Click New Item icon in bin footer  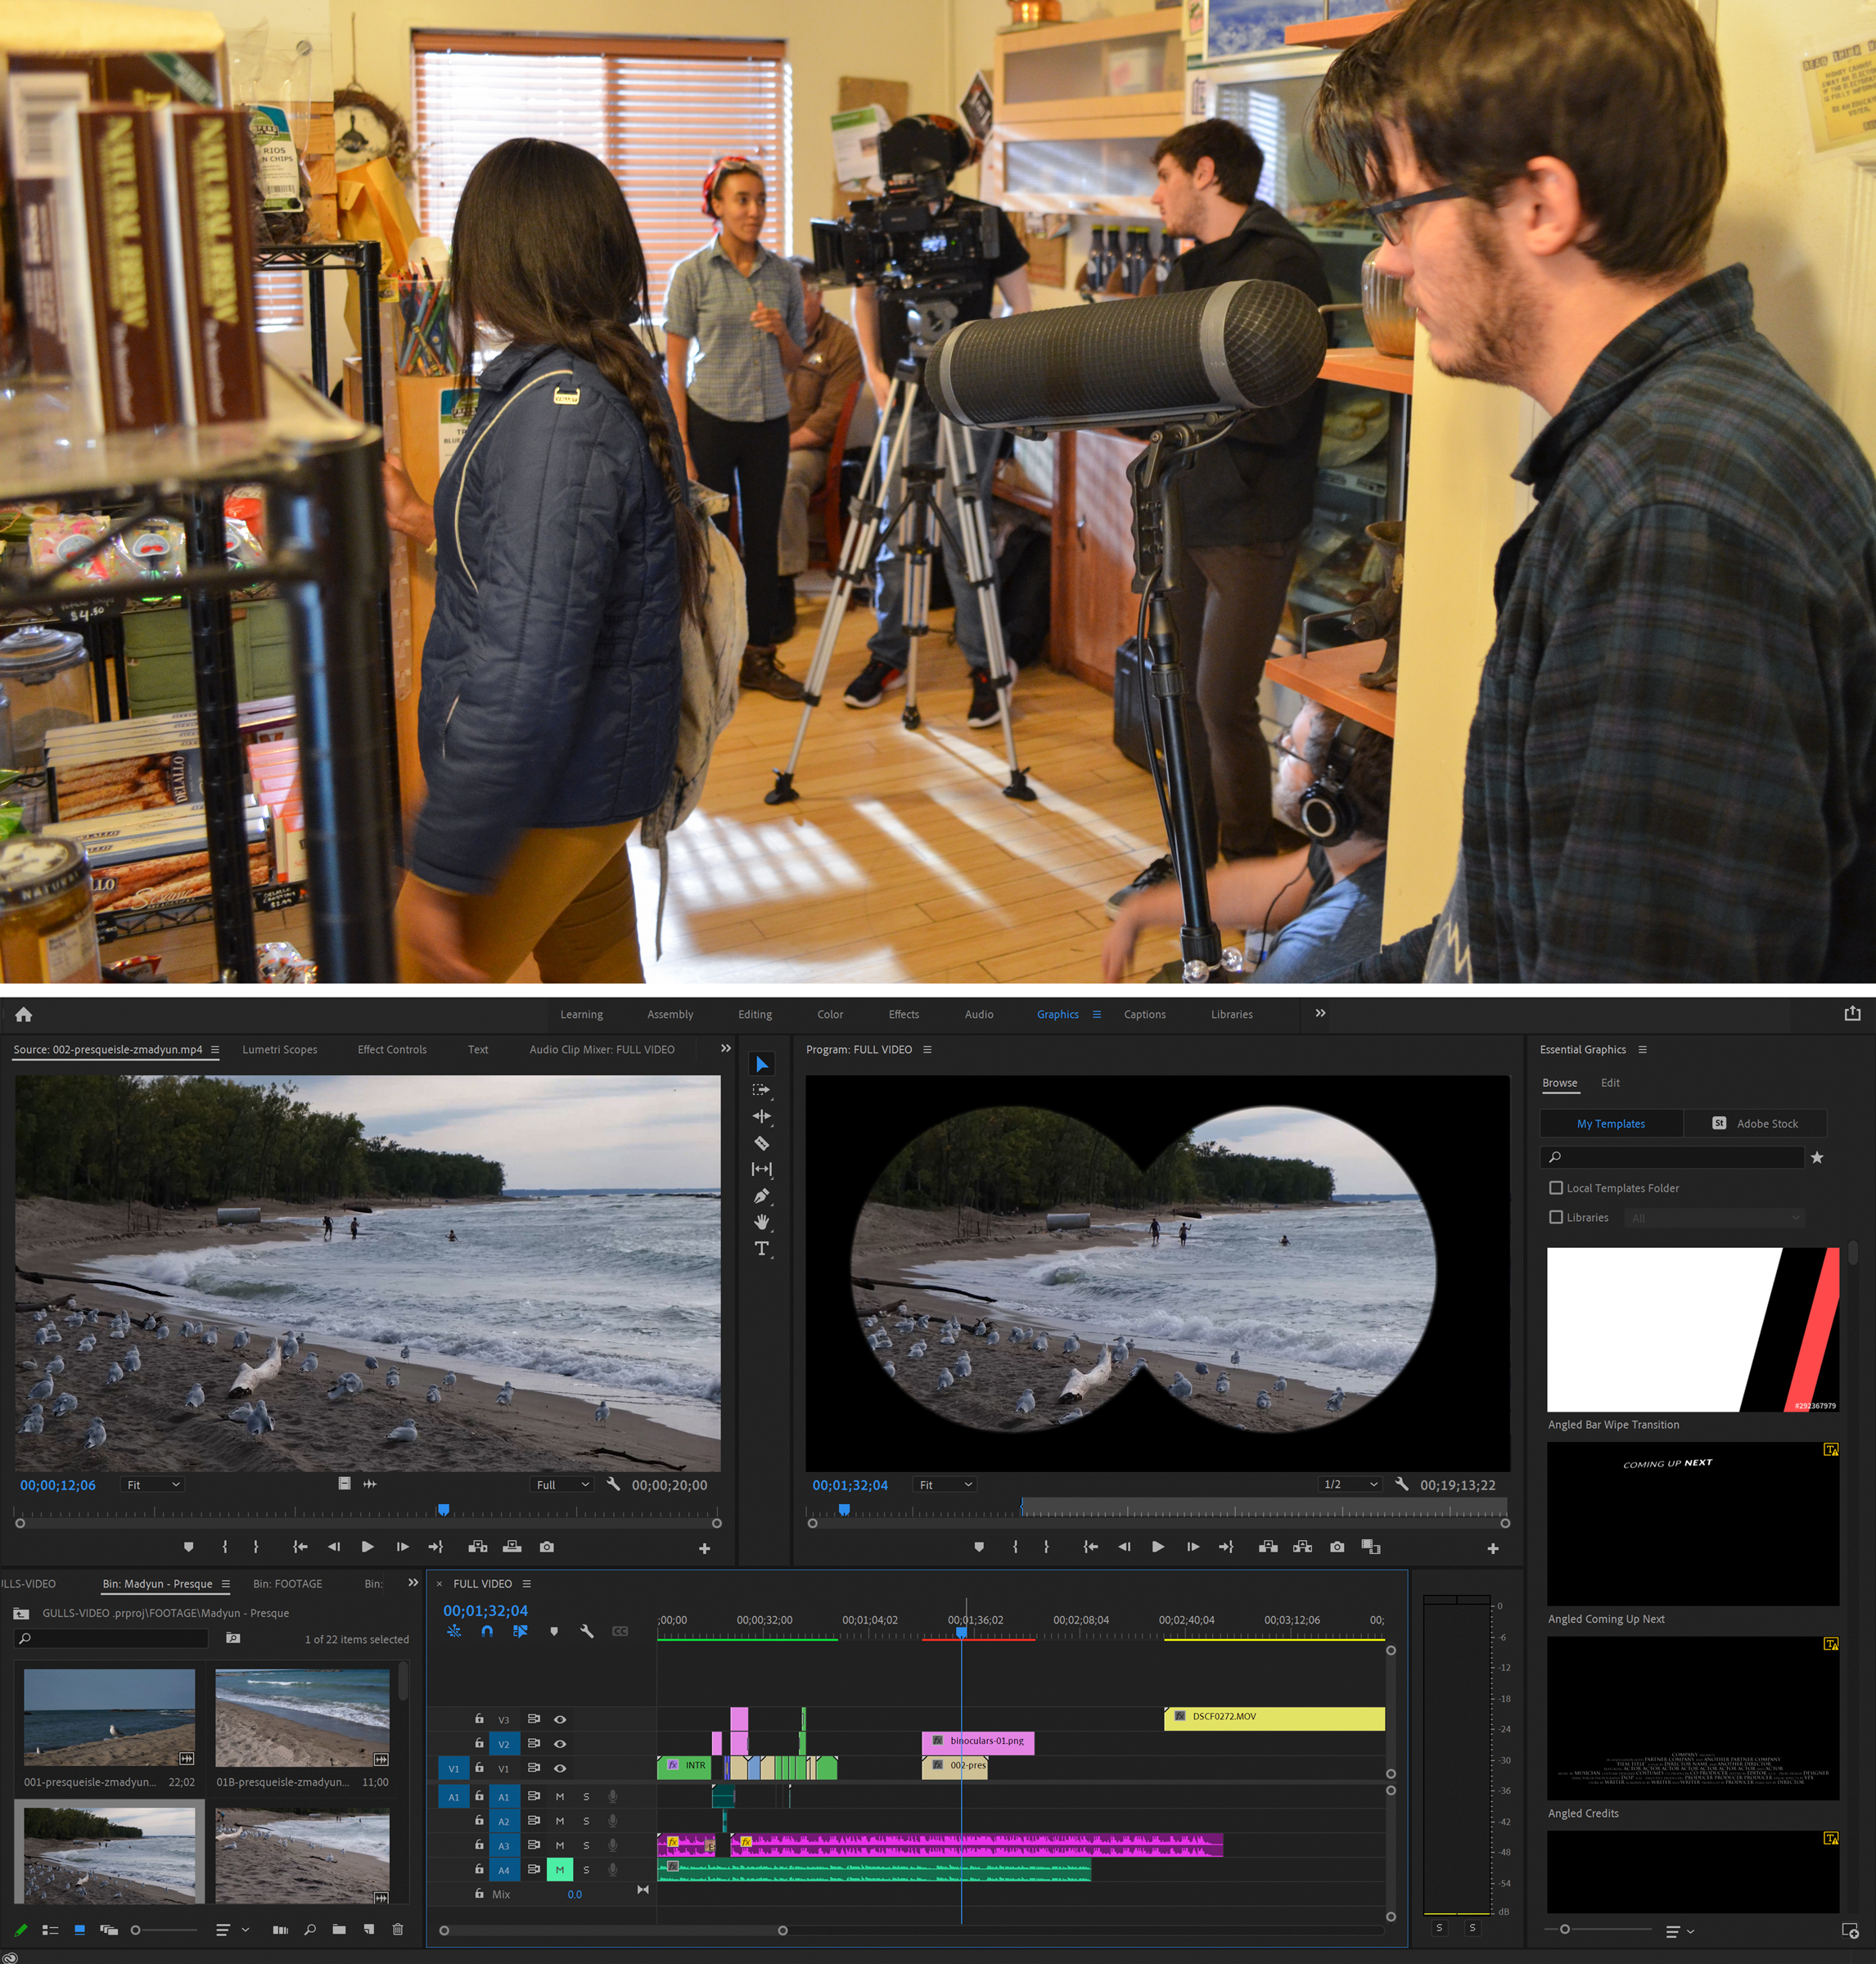[369, 1929]
